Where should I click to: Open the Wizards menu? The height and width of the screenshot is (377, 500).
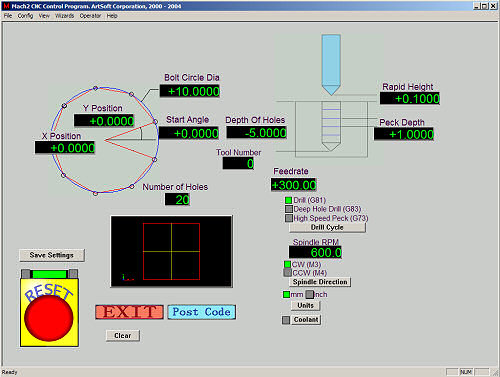click(x=64, y=16)
